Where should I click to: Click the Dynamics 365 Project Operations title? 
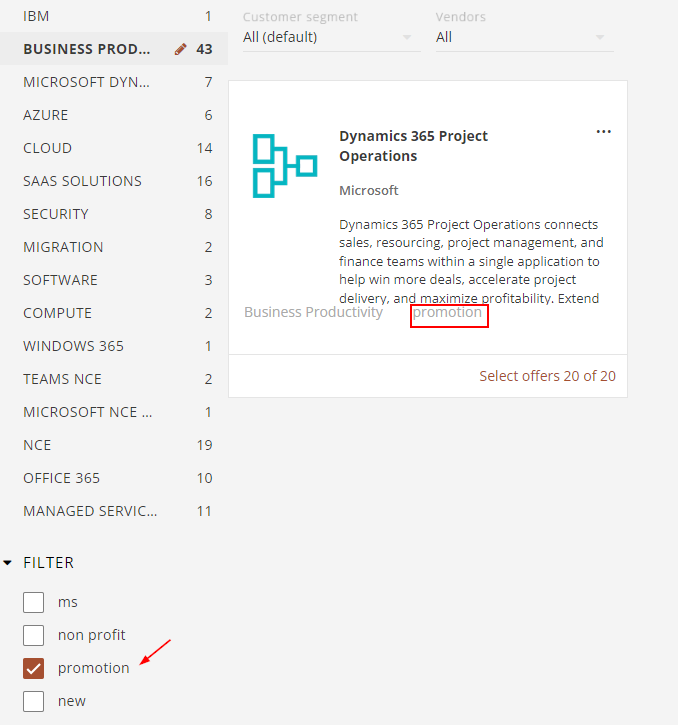(x=413, y=146)
